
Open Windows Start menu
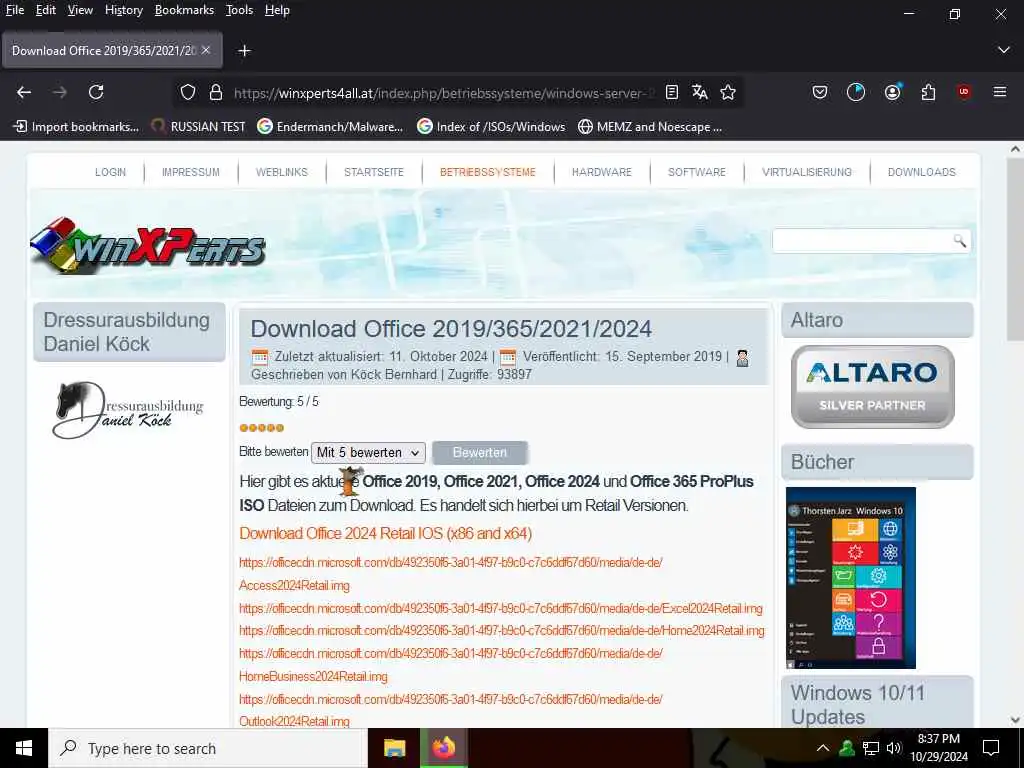[x=24, y=748]
